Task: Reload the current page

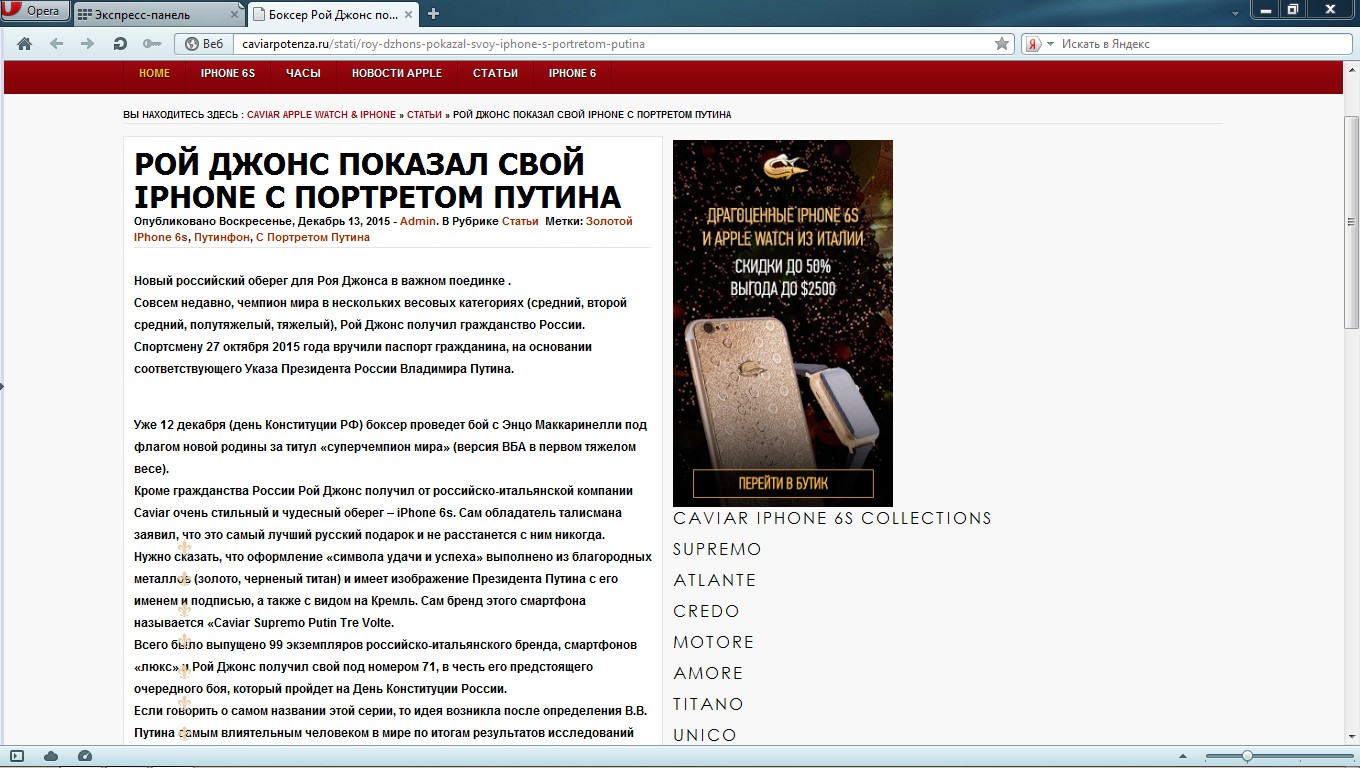Action: pos(120,44)
